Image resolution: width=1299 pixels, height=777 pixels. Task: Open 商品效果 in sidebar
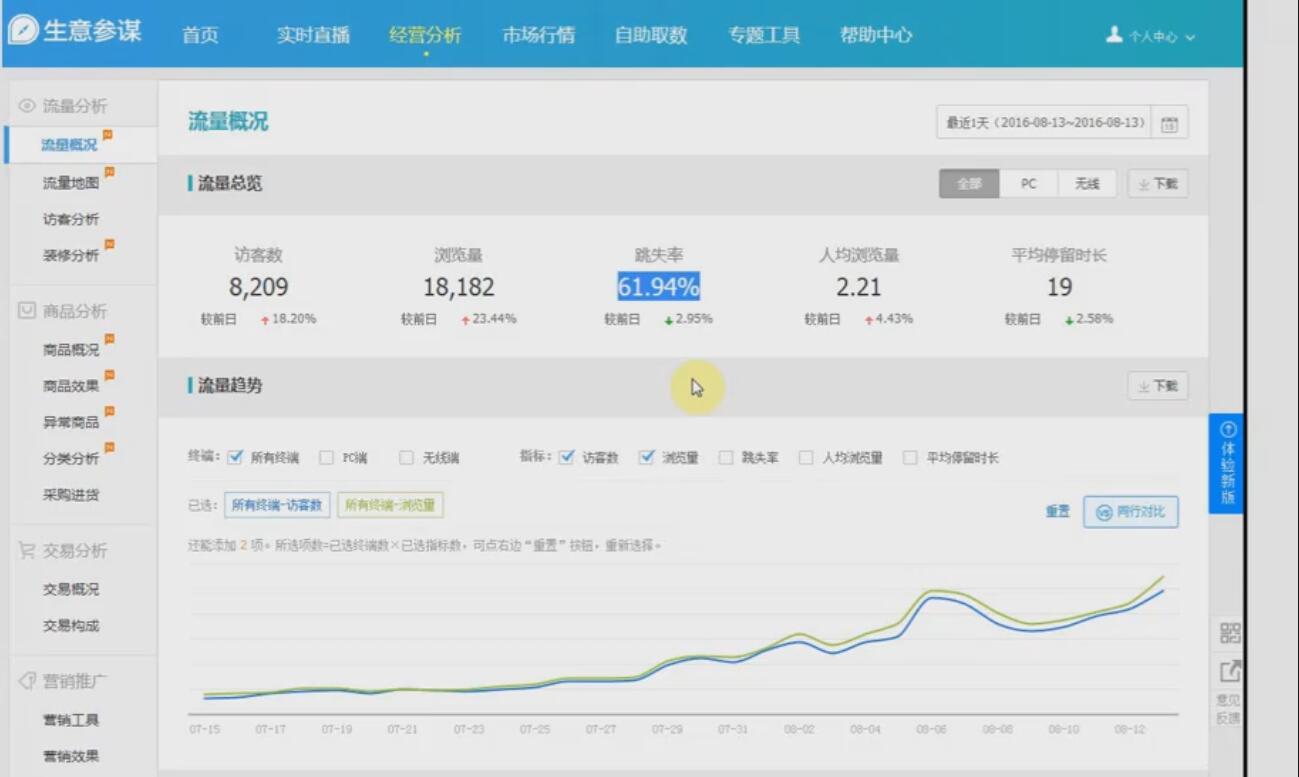(x=70, y=386)
